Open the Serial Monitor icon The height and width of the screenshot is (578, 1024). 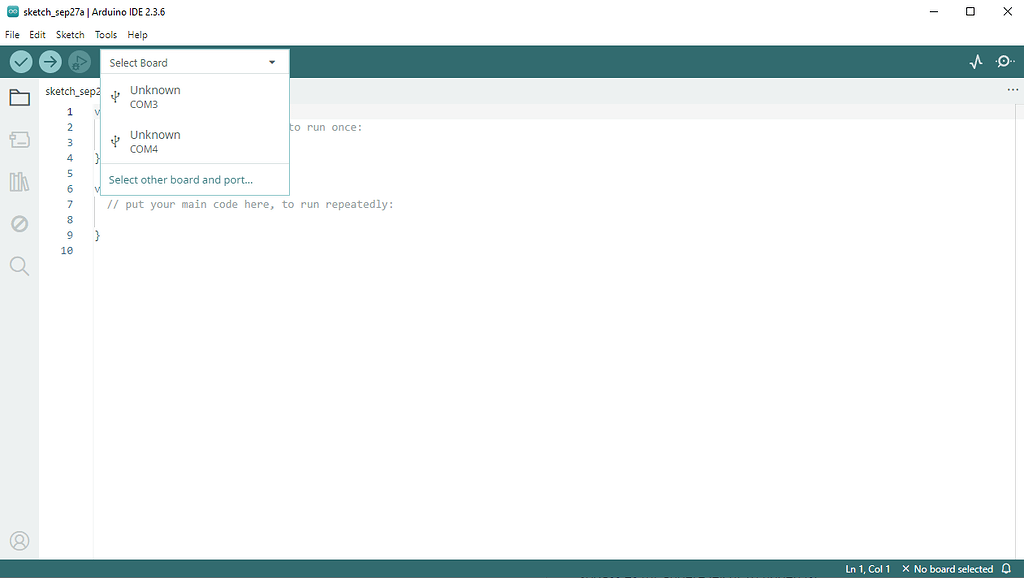(1004, 62)
